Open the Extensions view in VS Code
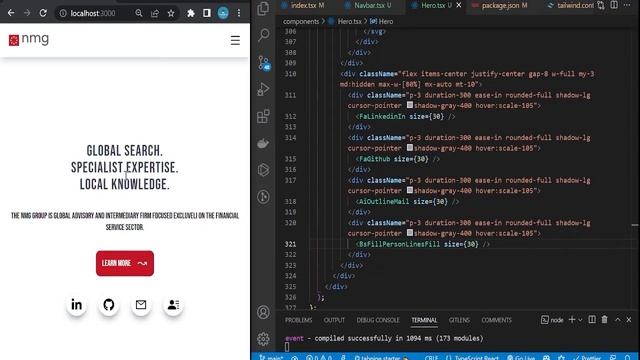 [263, 116]
